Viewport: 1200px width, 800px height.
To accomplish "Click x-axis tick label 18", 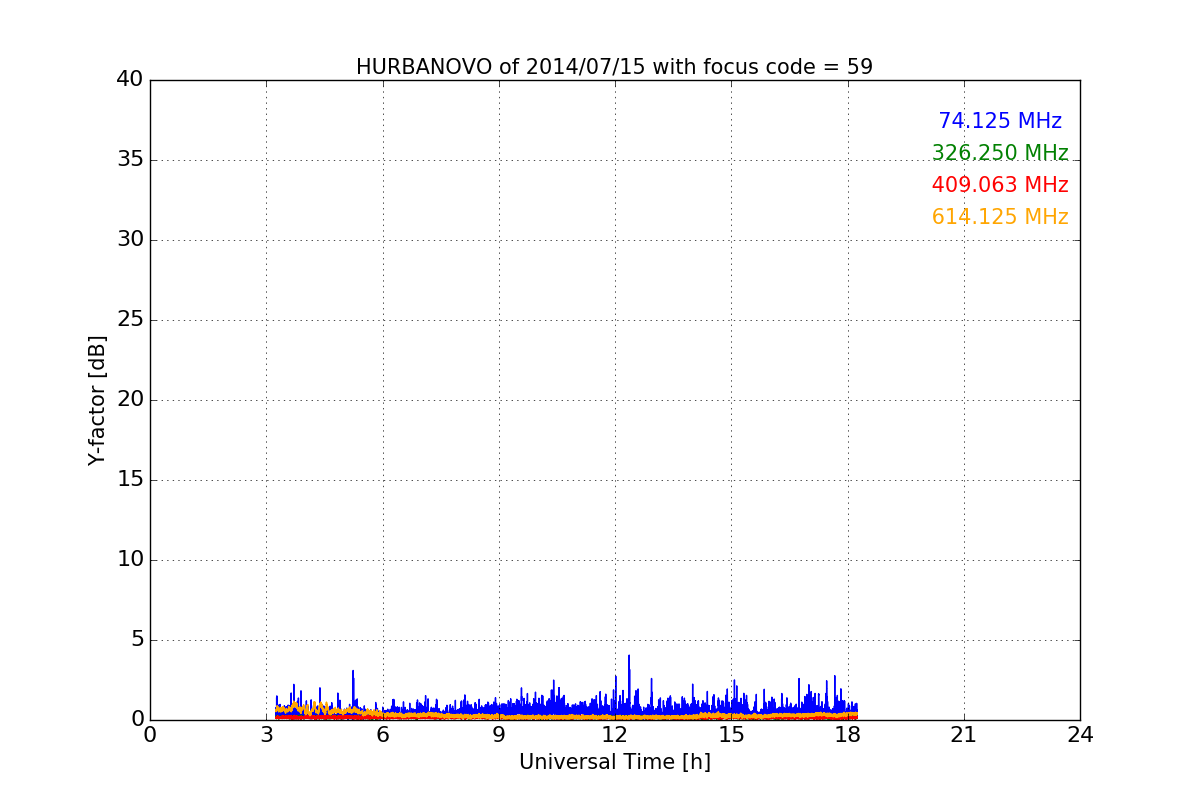I will point(848,735).
